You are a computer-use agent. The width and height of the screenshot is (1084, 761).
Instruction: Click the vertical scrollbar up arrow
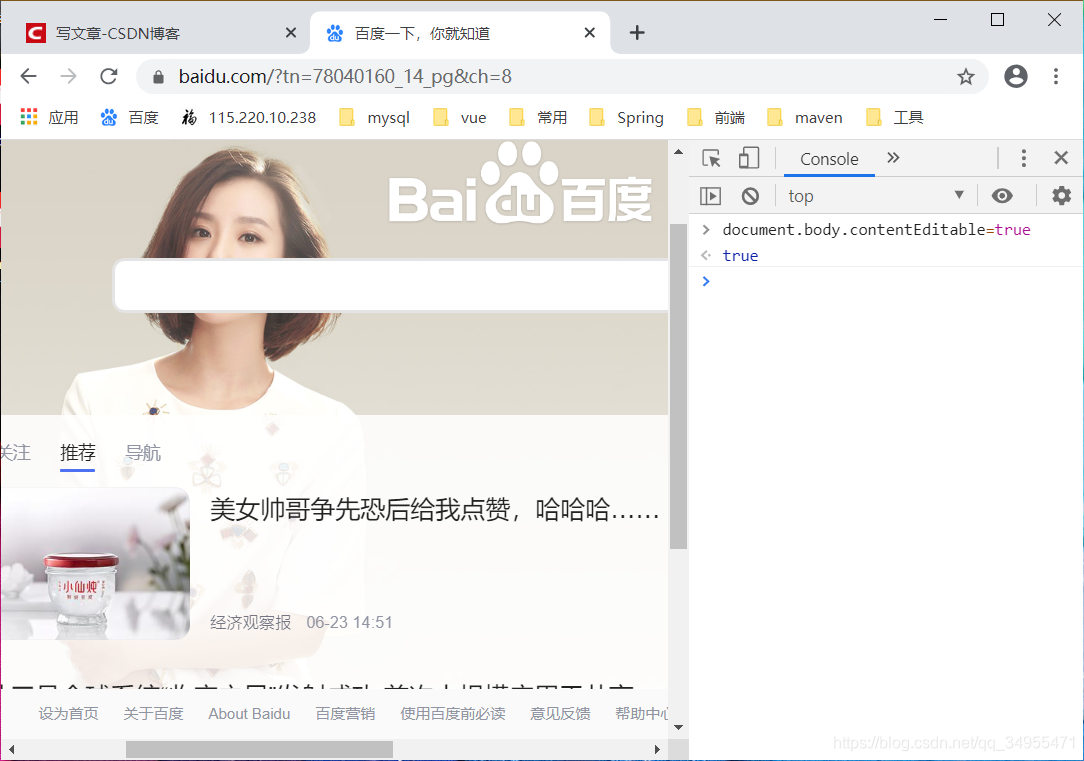678,151
